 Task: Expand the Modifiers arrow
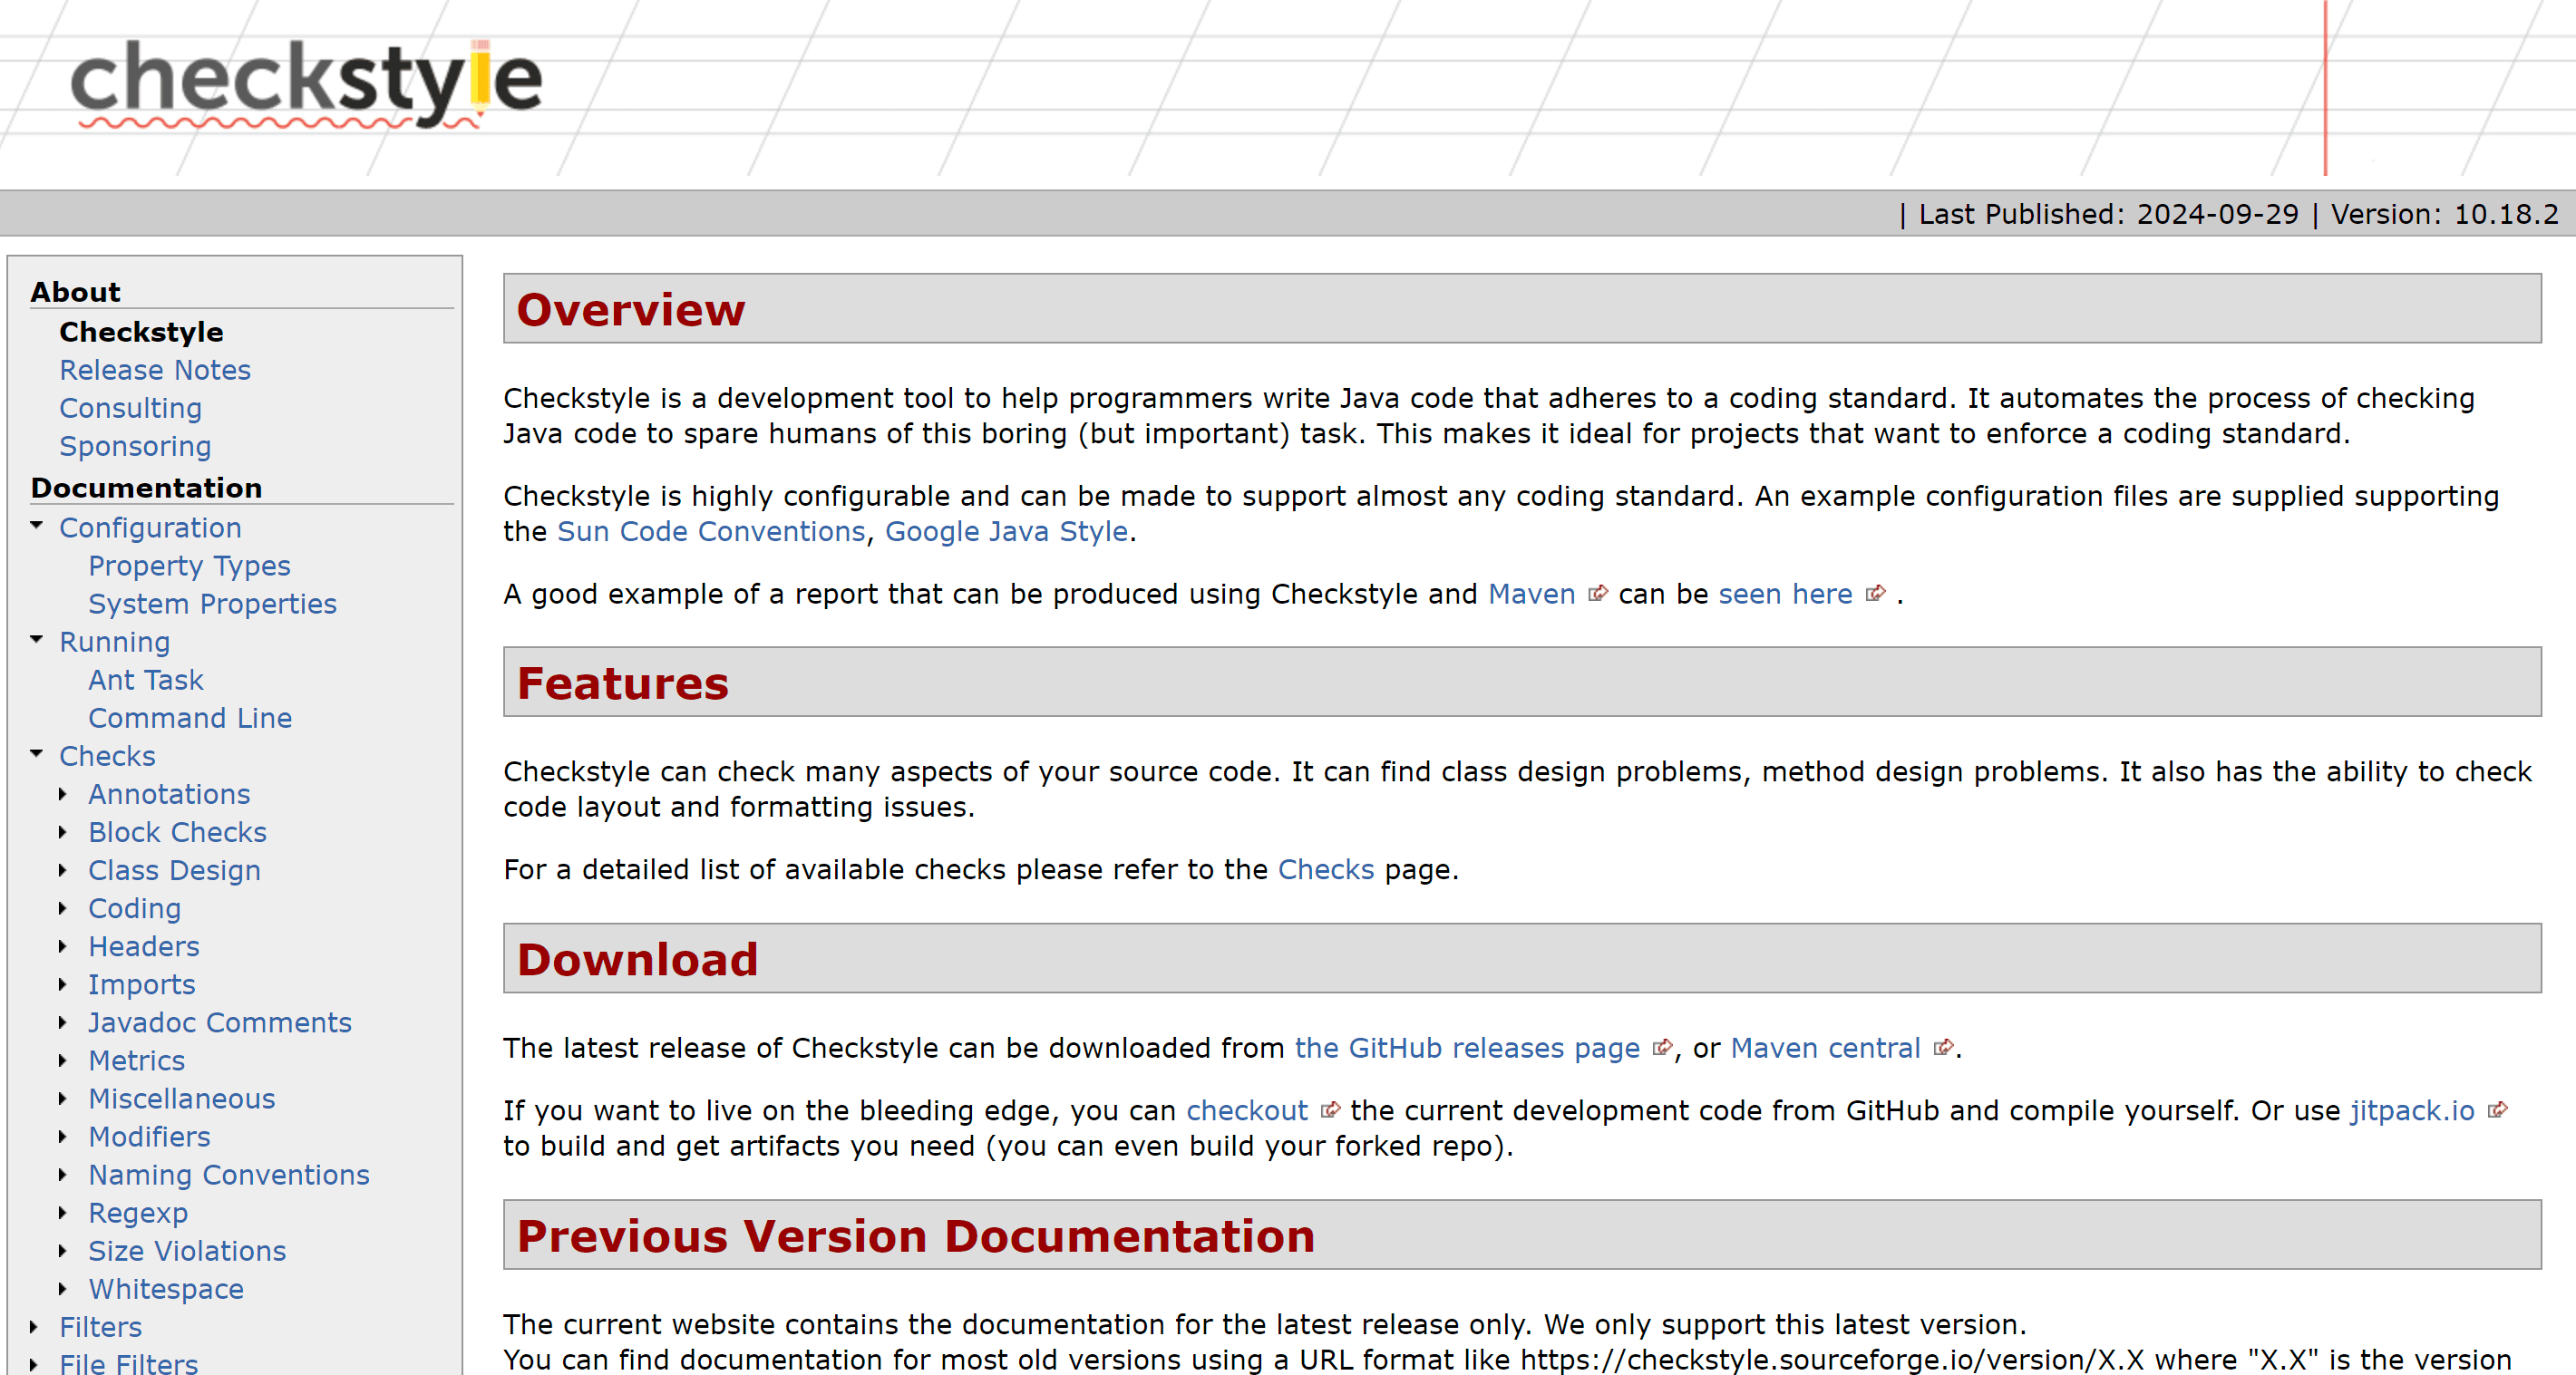click(x=63, y=1136)
